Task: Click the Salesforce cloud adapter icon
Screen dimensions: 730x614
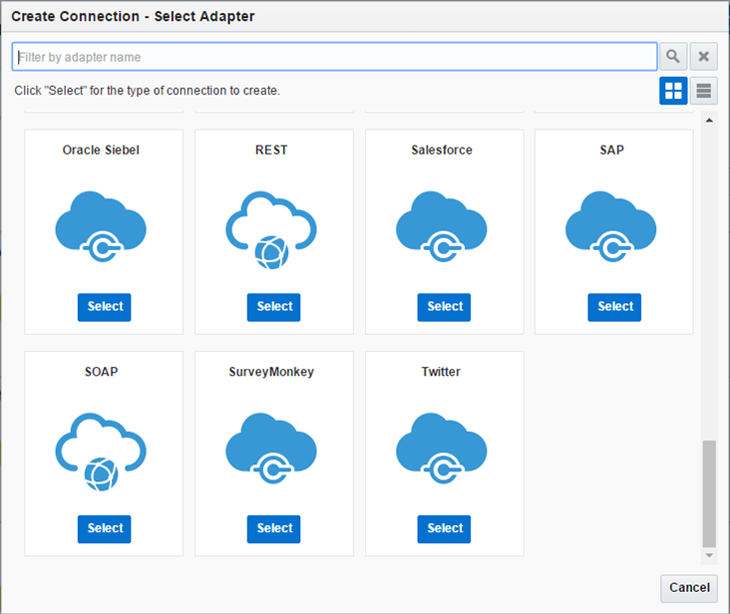Action: pyautogui.click(x=442, y=228)
